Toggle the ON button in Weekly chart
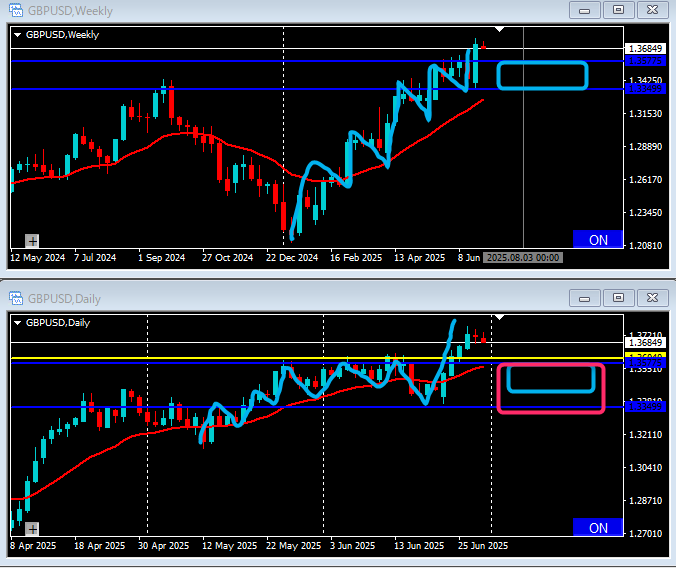Screen dimensions: 676x568 tap(598, 239)
